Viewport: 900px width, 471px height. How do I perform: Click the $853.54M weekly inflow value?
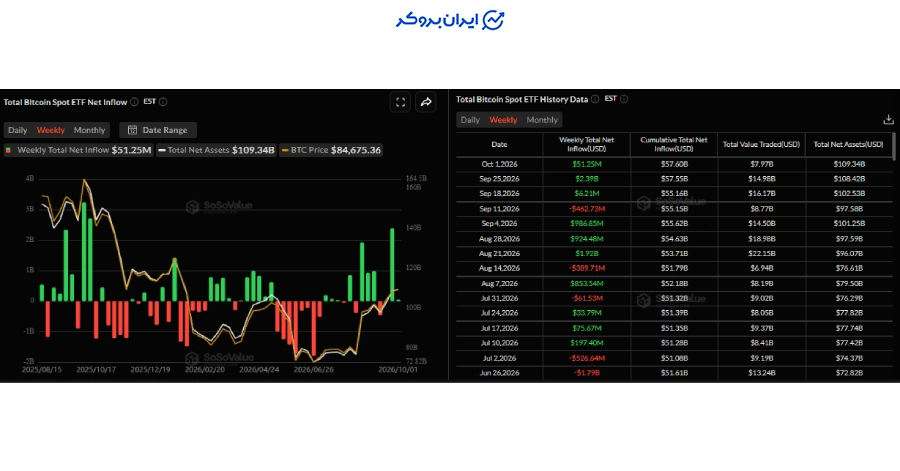tap(587, 283)
